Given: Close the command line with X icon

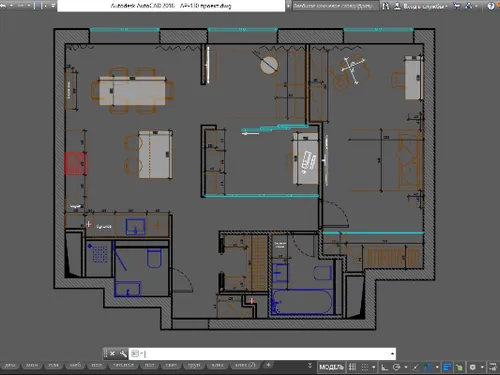Looking at the screenshot, I should (x=112, y=354).
